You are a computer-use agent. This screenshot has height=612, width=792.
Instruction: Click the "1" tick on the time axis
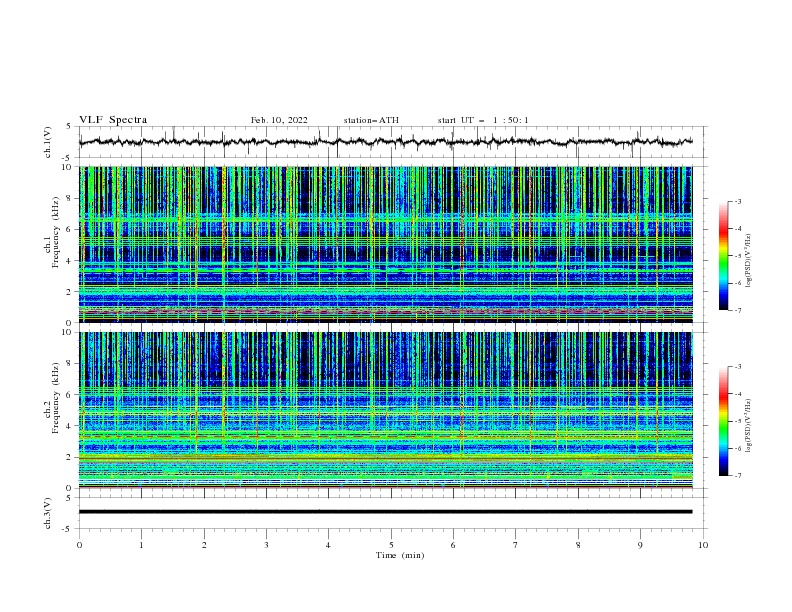tap(142, 545)
